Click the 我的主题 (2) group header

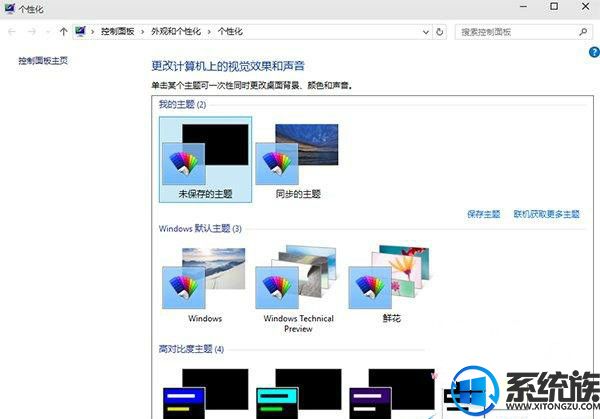[183, 104]
